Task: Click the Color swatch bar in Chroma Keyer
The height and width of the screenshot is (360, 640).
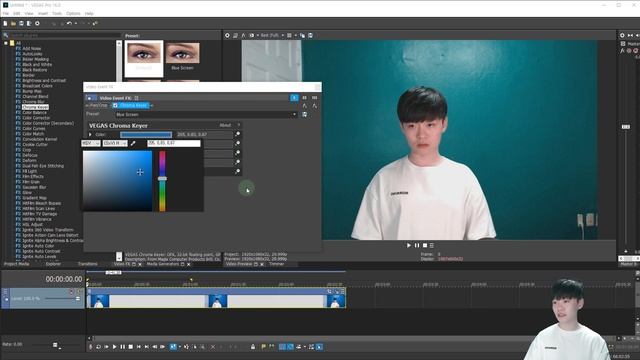Action: point(146,134)
